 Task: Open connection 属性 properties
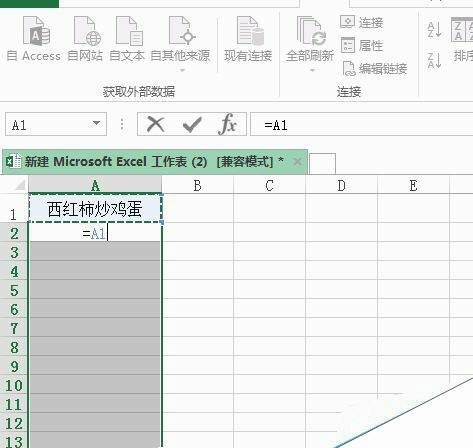pyautogui.click(x=362, y=45)
